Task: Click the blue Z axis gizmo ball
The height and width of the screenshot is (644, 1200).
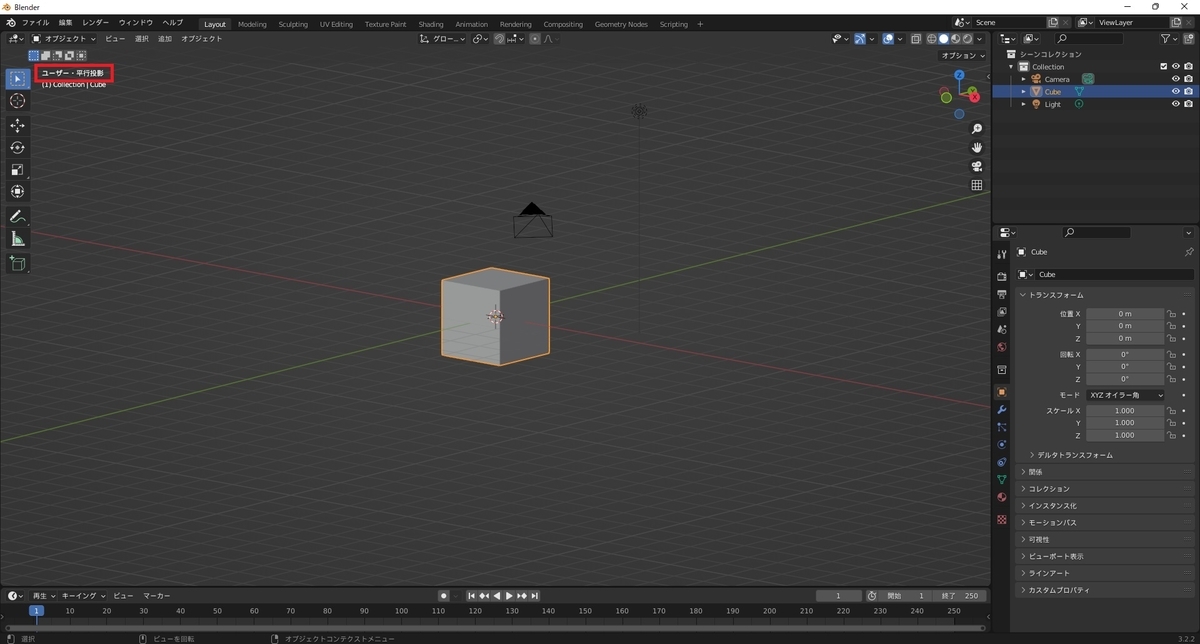Action: (959, 75)
